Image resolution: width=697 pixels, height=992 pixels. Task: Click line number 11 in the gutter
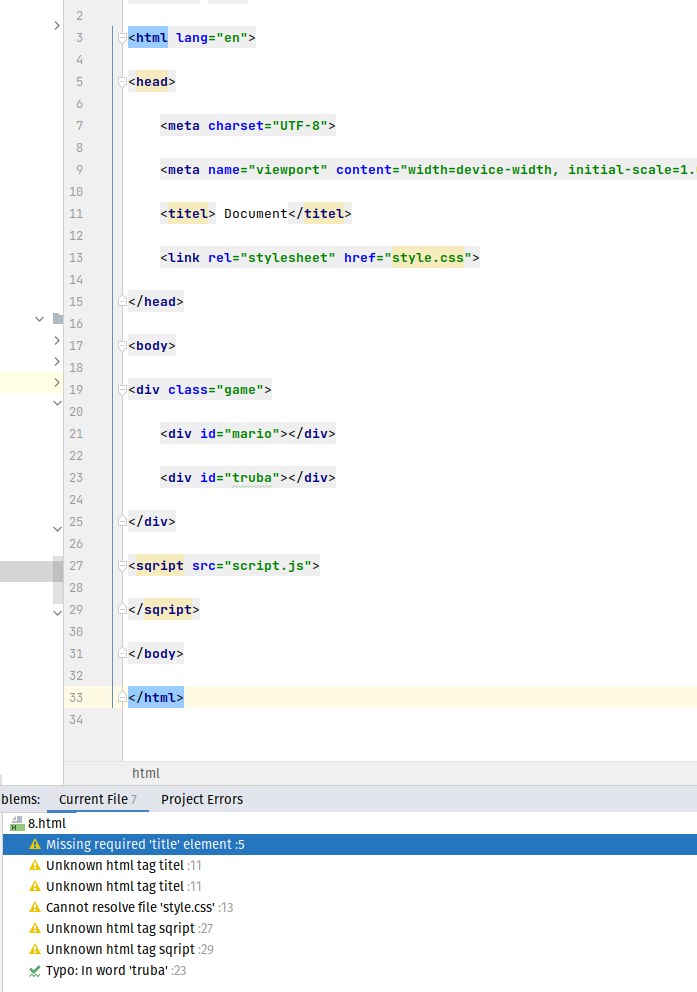(76, 214)
